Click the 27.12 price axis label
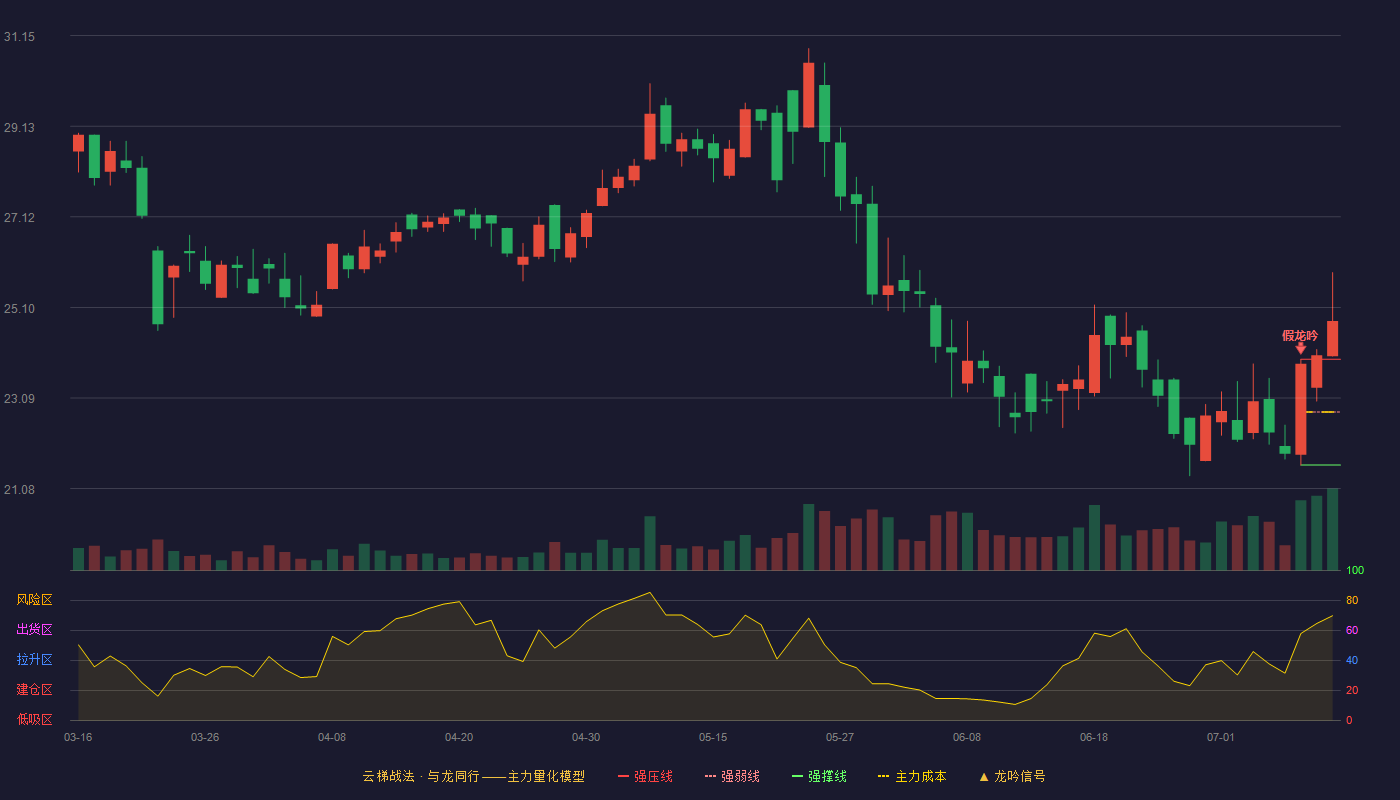The width and height of the screenshot is (1400, 800). tap(19, 218)
